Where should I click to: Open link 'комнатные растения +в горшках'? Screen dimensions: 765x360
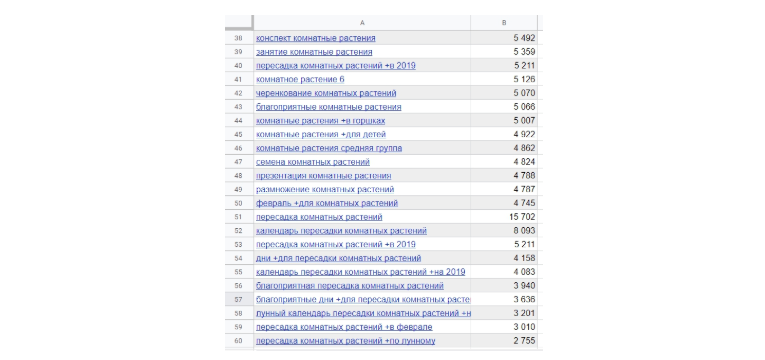pos(321,120)
